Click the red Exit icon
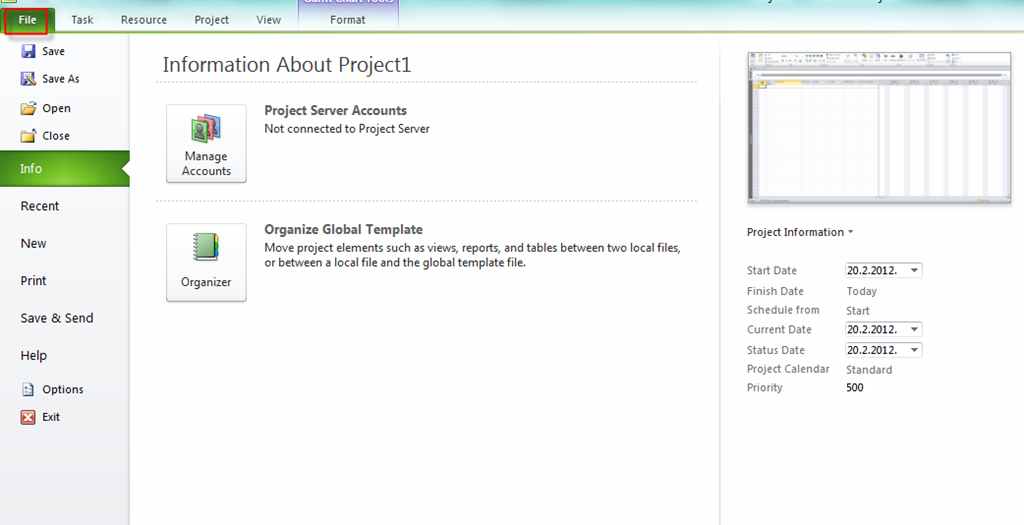1024x525 pixels. pyautogui.click(x=28, y=417)
